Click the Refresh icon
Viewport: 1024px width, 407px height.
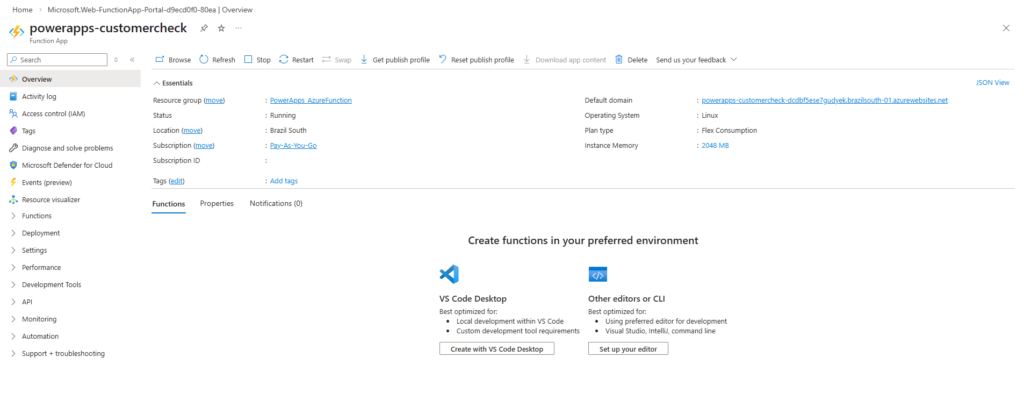[204, 59]
